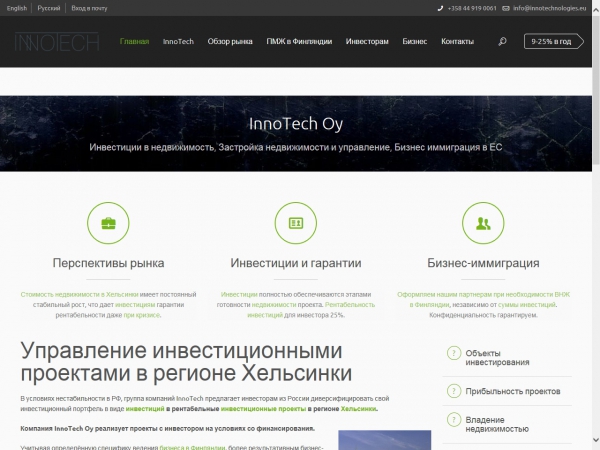Follow суммы инвестиций link
Image resolution: width=600 pixels, height=450 pixels.
527,305
